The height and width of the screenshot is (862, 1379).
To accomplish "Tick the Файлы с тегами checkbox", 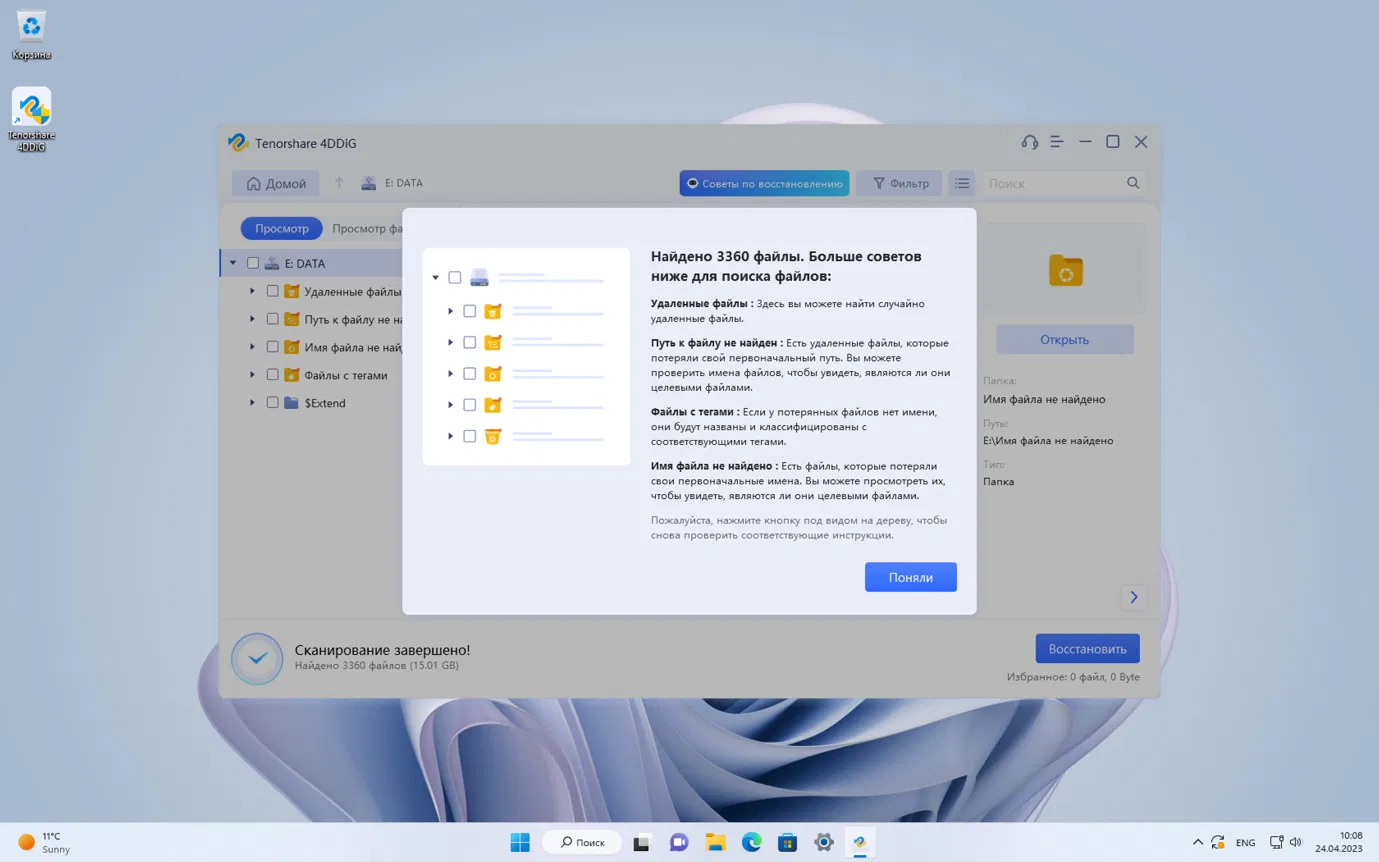I will tap(272, 375).
